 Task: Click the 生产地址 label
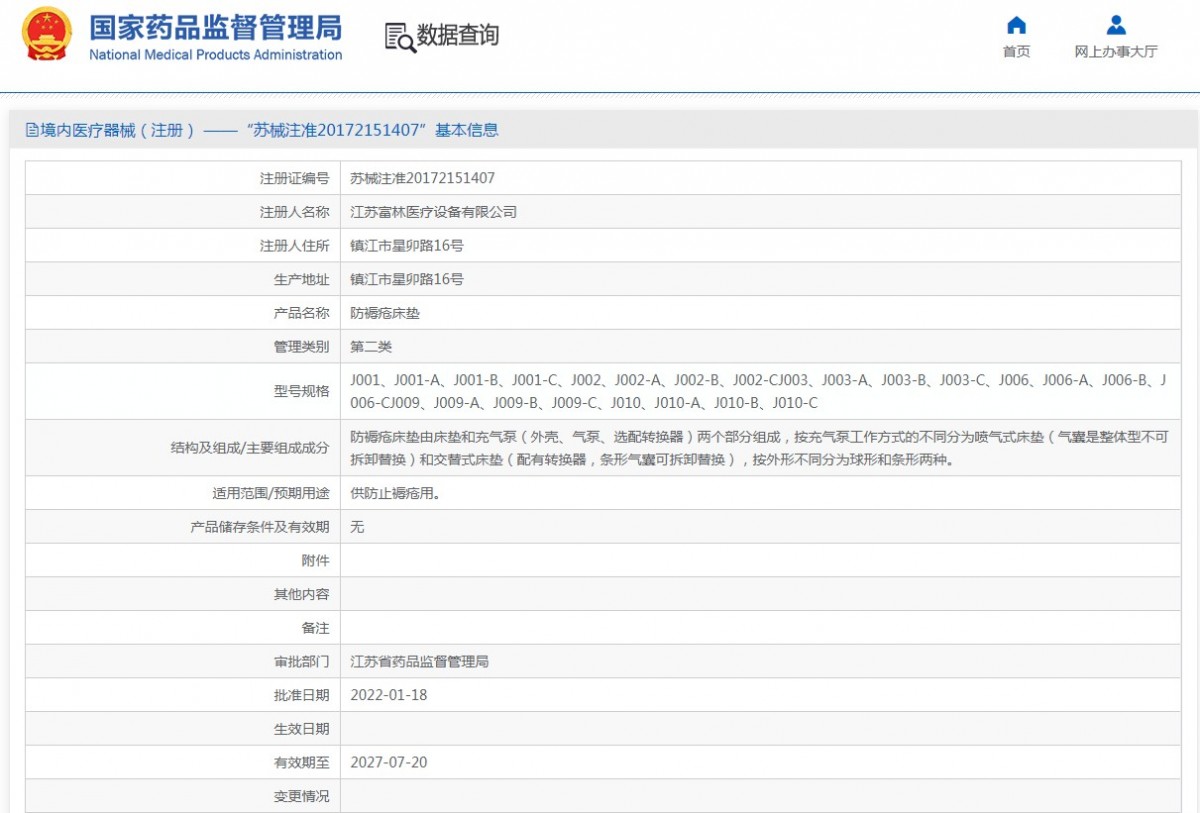[301, 280]
